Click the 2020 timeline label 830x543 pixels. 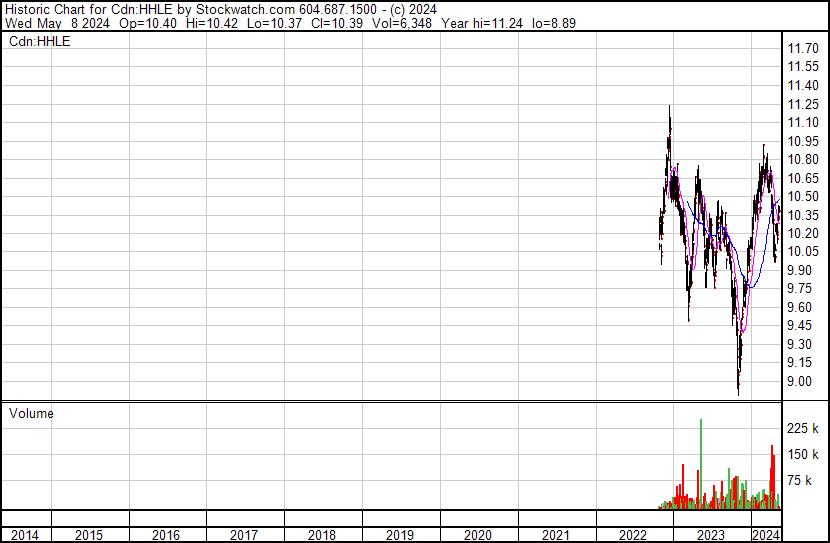(479, 535)
